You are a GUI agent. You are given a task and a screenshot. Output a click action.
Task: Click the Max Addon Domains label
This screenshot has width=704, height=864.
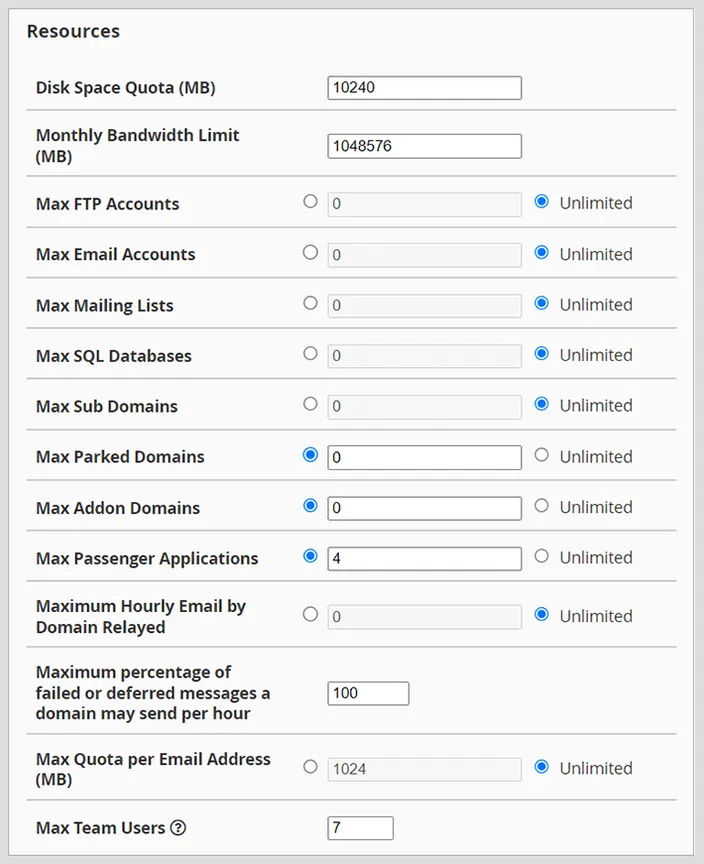118,508
